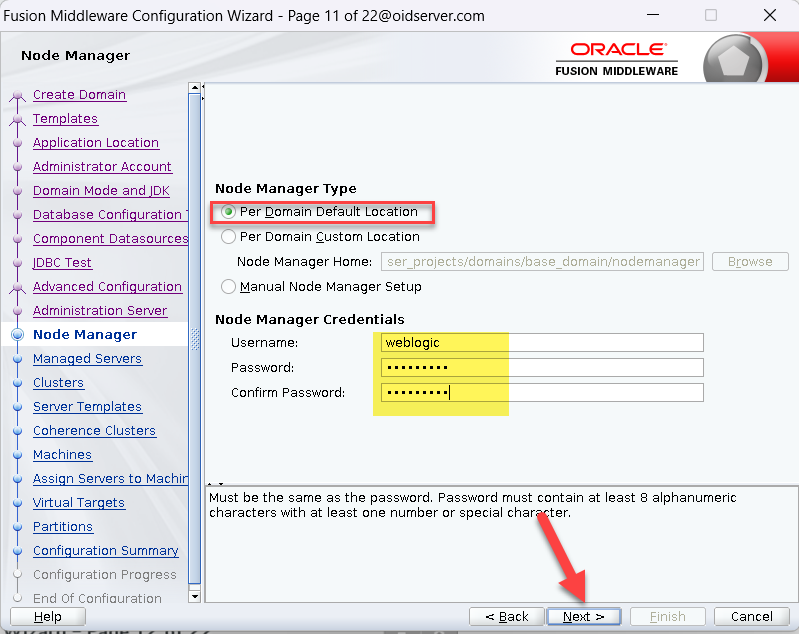Choose Per Domain Custom Location option
The height and width of the screenshot is (634, 799).
point(229,237)
